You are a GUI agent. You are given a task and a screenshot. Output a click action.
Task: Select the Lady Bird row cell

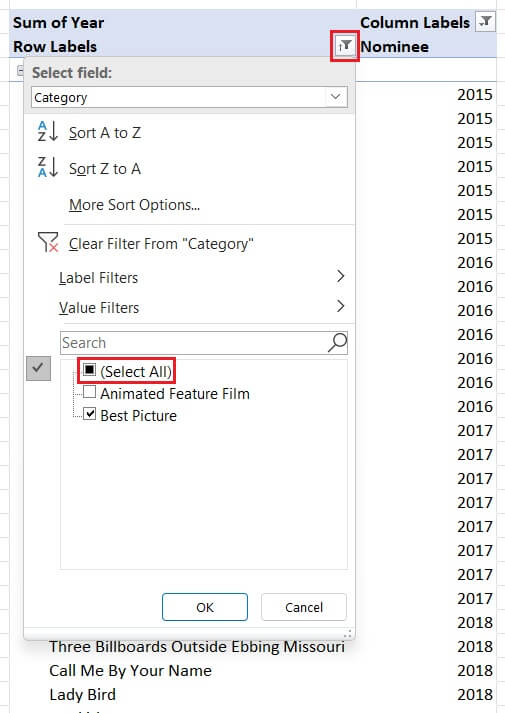[82, 694]
